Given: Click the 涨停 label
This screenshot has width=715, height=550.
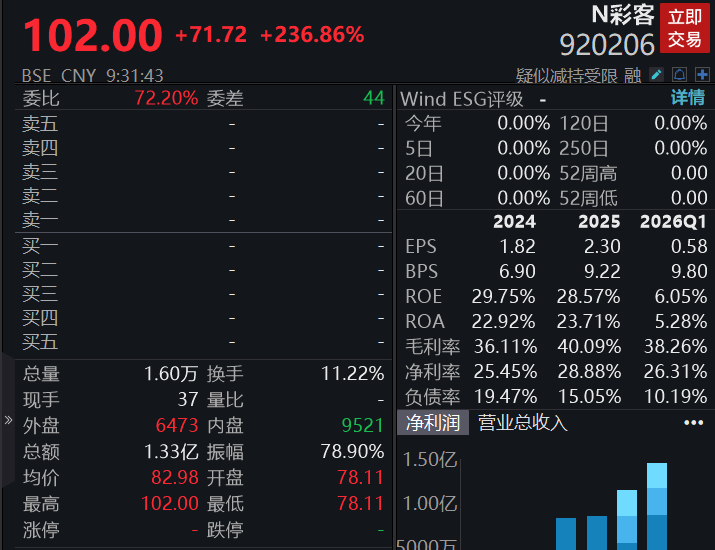Looking at the screenshot, I should (41, 530).
